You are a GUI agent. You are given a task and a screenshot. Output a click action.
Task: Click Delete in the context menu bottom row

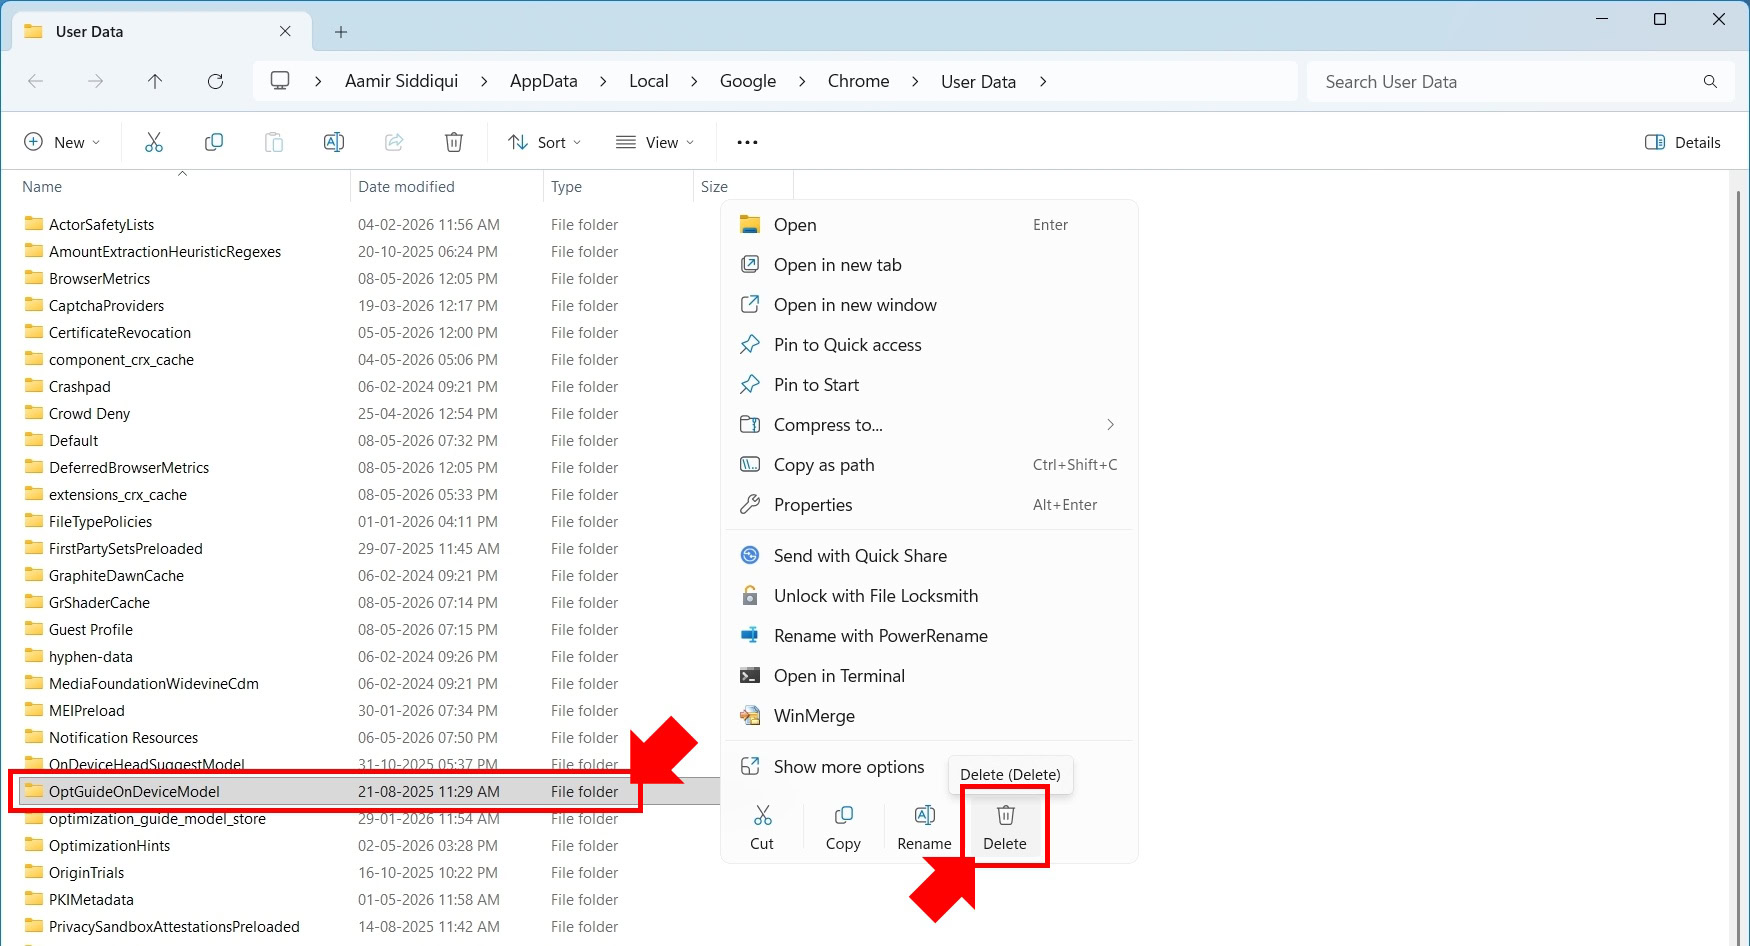tap(1005, 827)
